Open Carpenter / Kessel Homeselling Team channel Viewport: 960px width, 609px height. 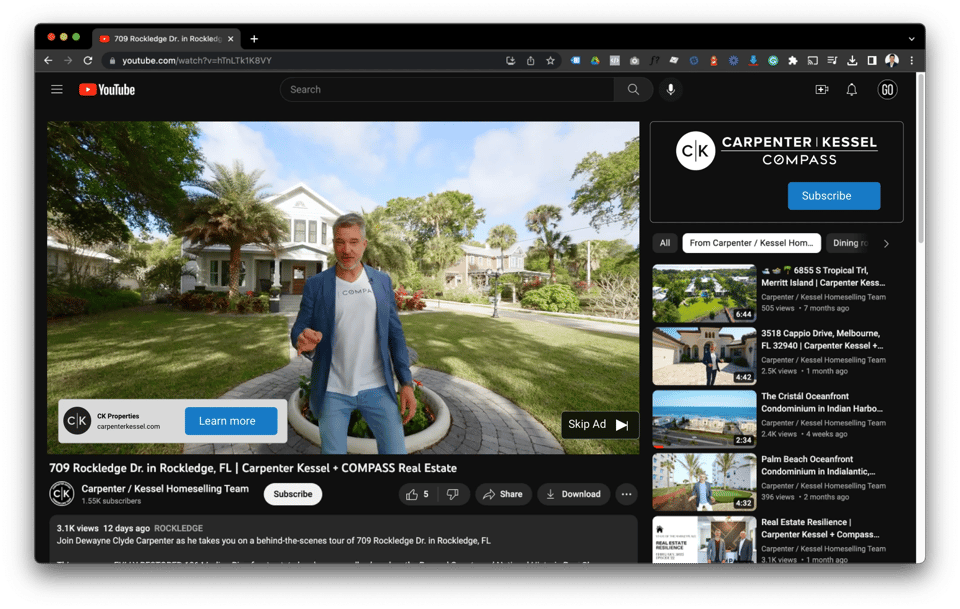[165, 488]
